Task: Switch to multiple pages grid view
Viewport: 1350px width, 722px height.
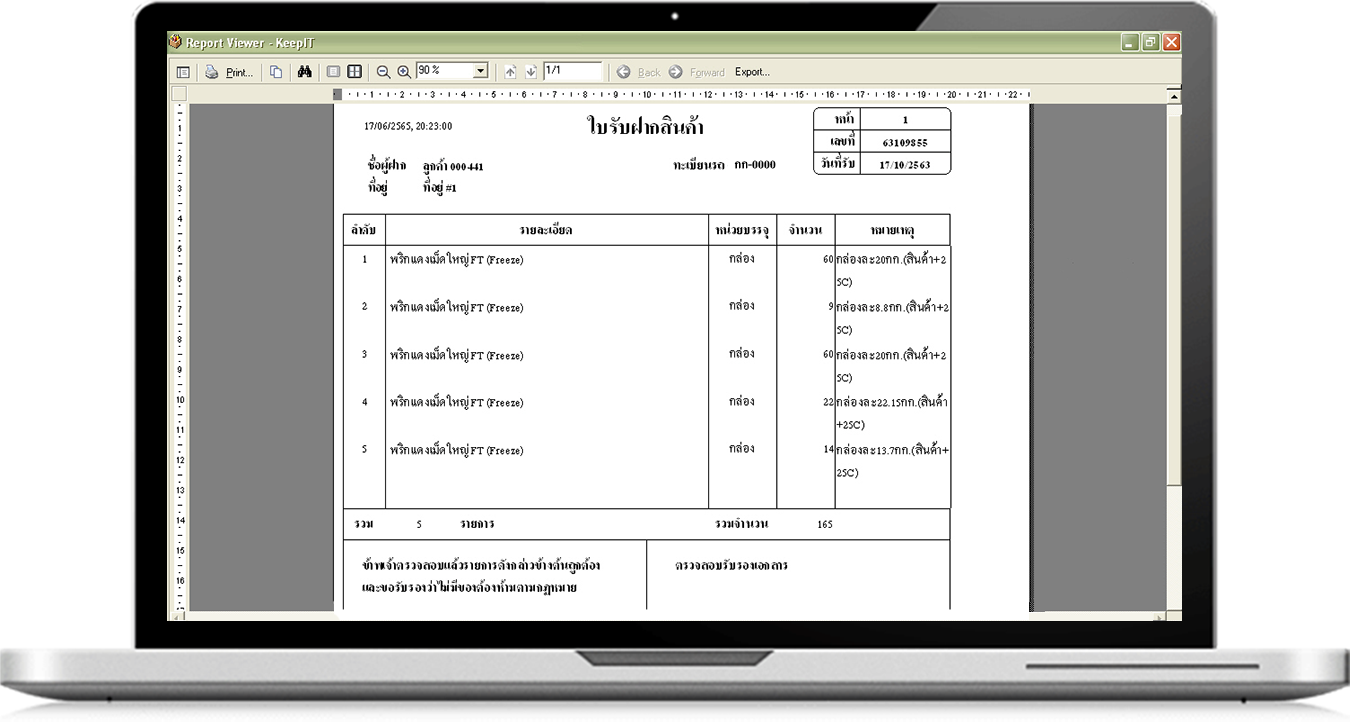Action: pos(354,72)
